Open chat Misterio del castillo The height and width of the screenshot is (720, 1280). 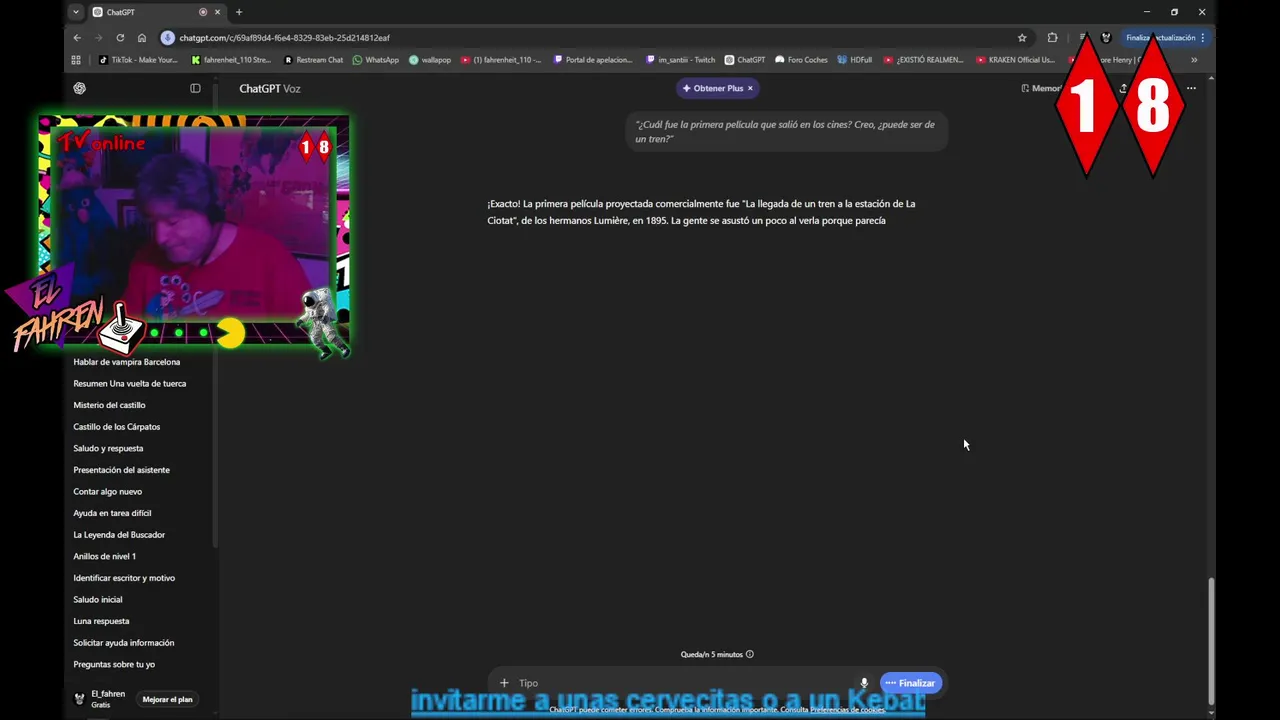coord(109,405)
